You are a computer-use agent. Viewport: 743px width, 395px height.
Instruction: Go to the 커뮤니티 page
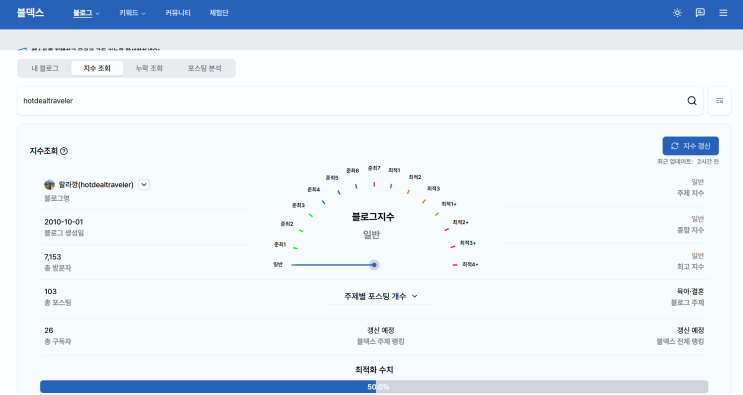(x=178, y=13)
